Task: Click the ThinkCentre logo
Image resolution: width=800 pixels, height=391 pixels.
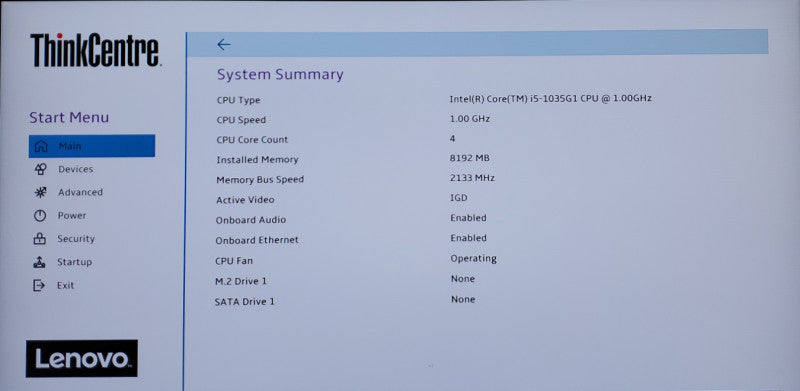Action: [95, 50]
